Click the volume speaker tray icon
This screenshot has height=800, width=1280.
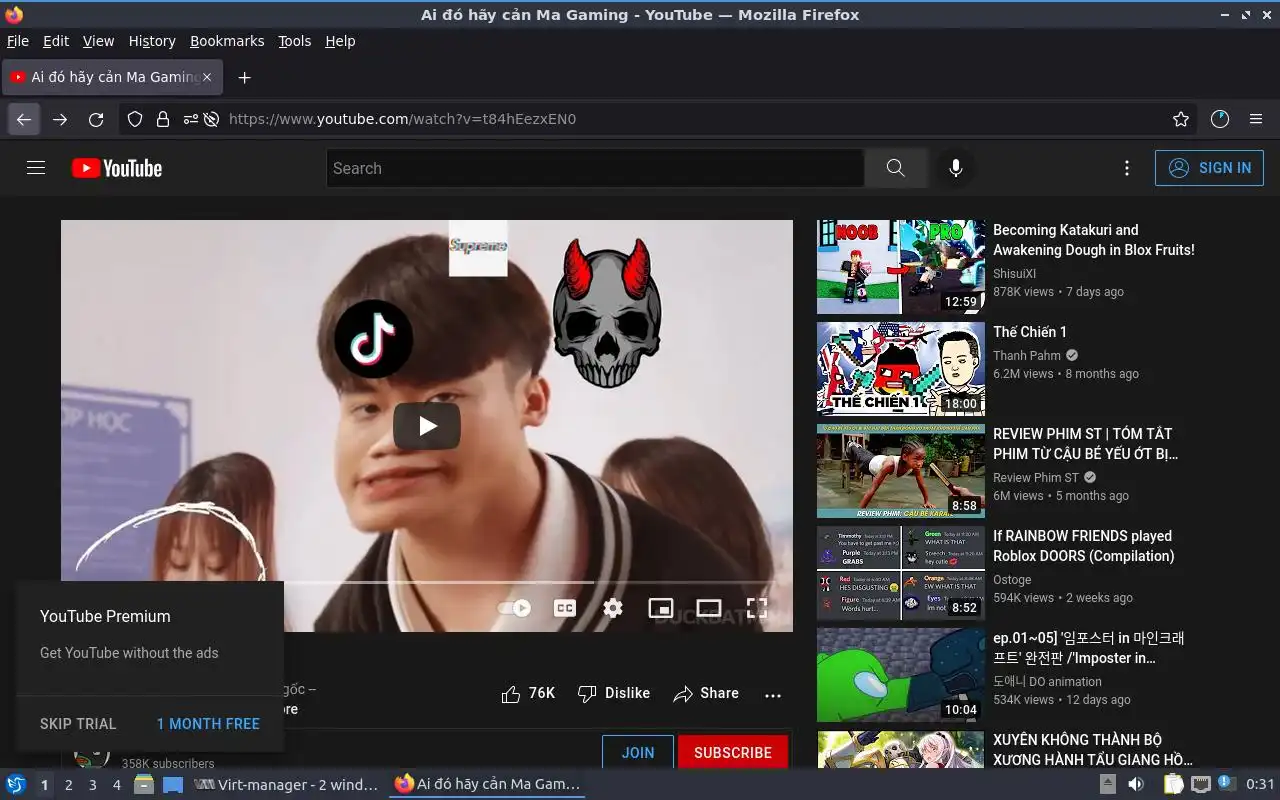[1135, 784]
